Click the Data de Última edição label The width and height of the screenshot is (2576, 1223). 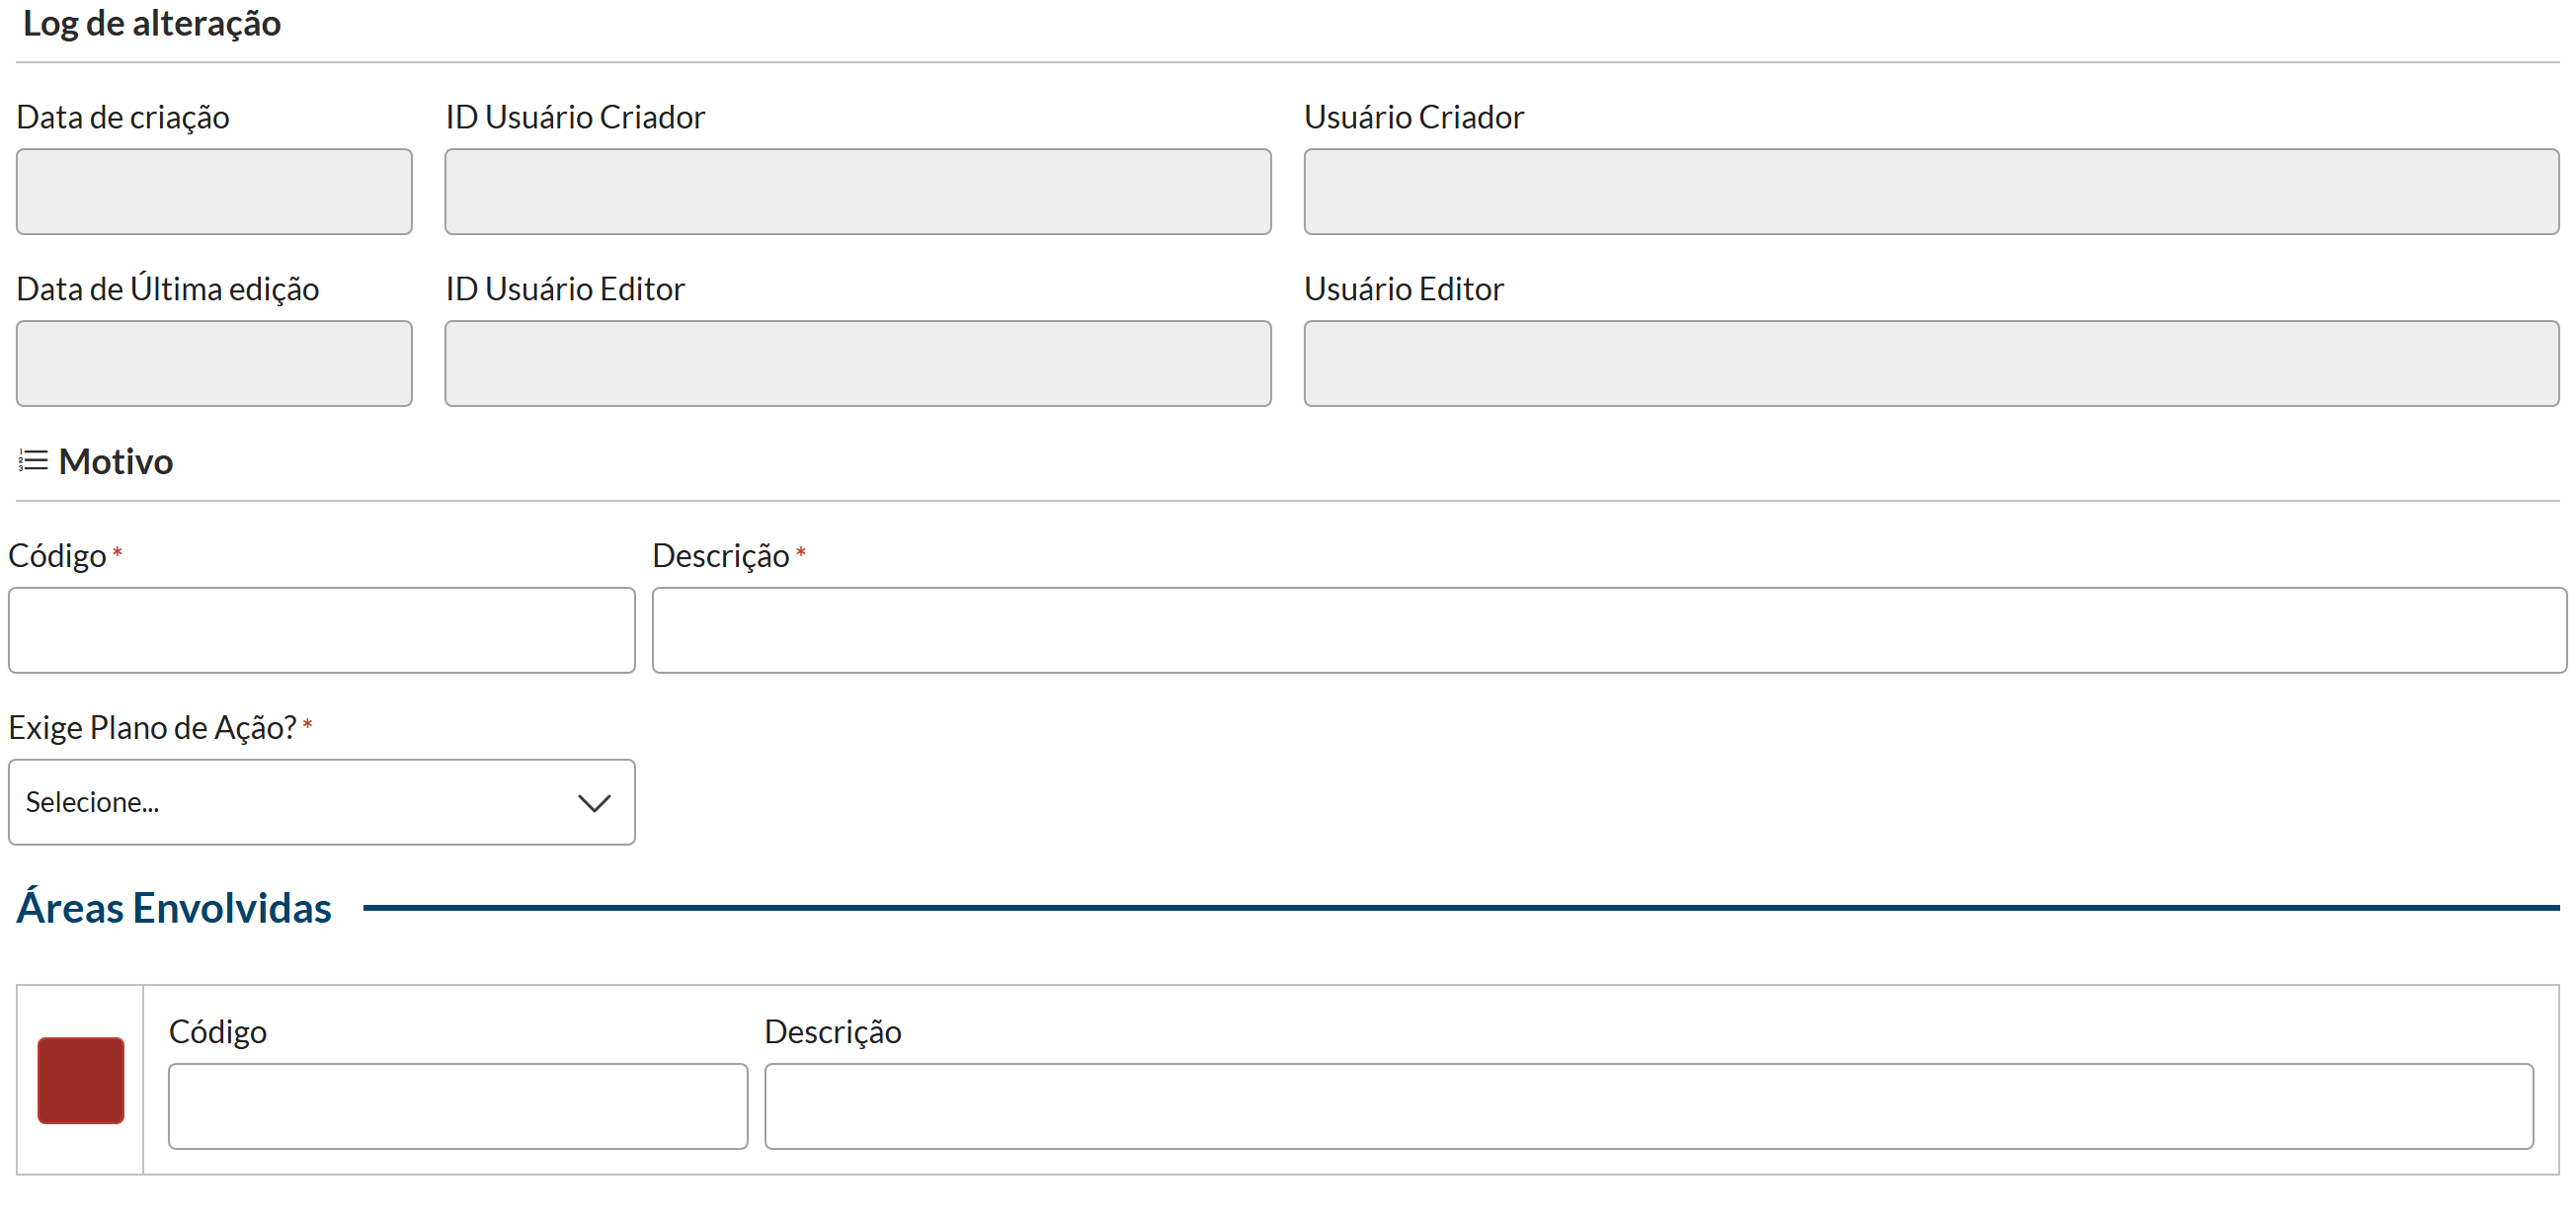pyautogui.click(x=168, y=289)
